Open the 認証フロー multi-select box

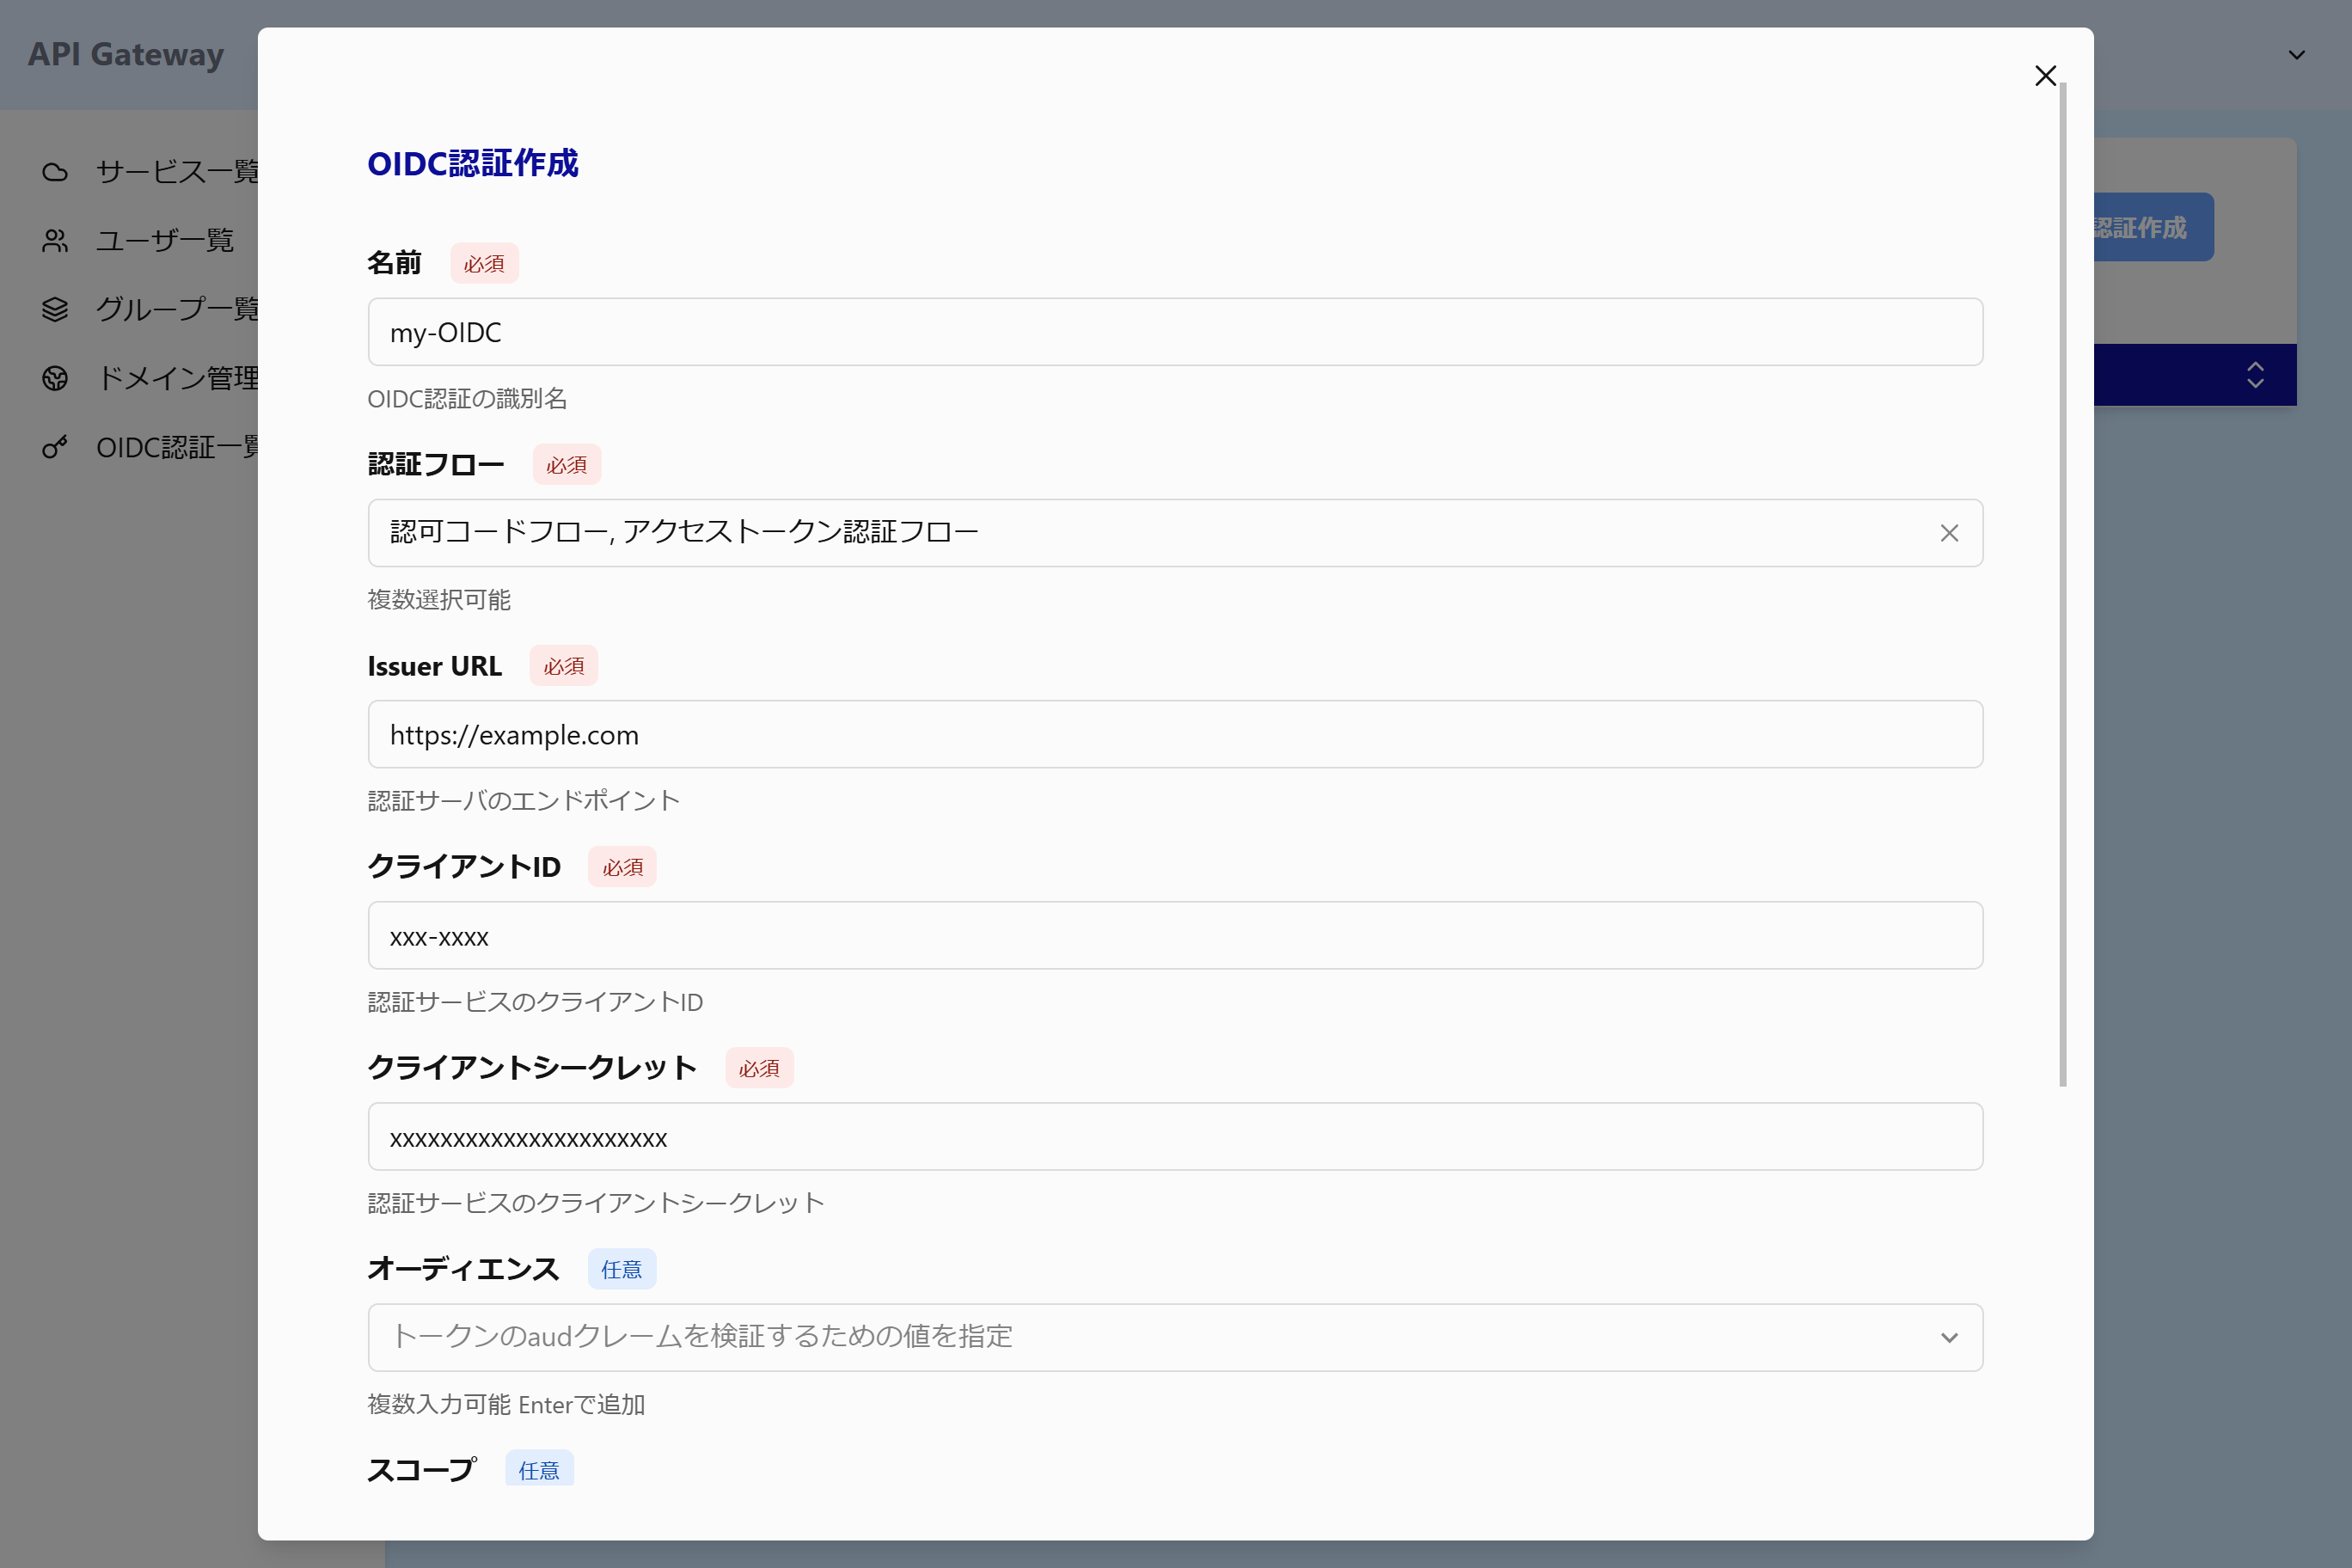pos(1175,533)
